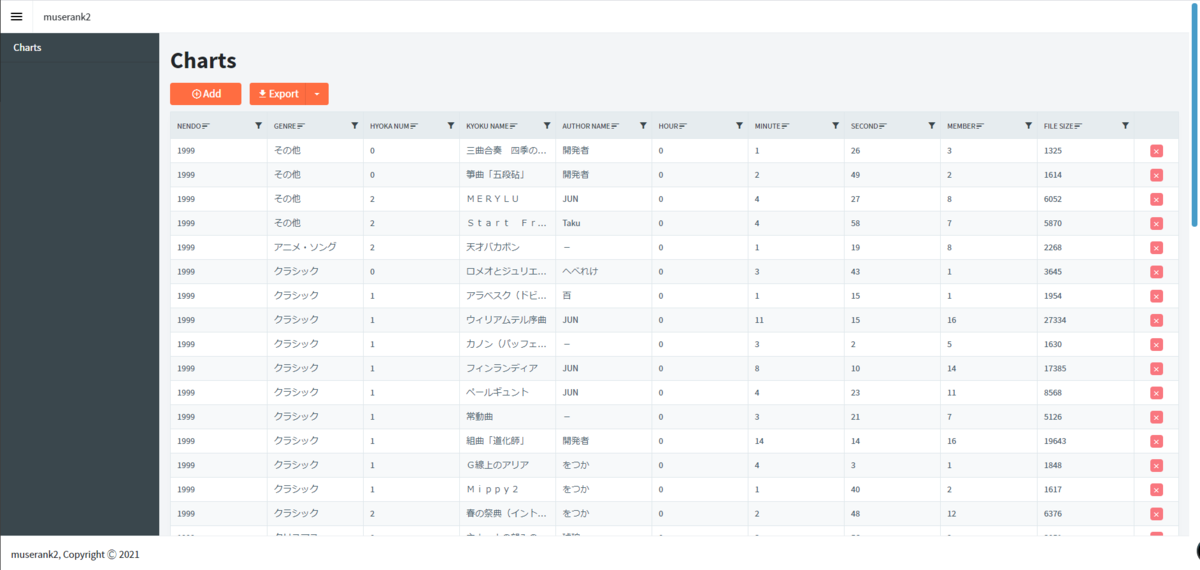Click the Export button
This screenshot has width=1200, height=570.
pyautogui.click(x=278, y=94)
